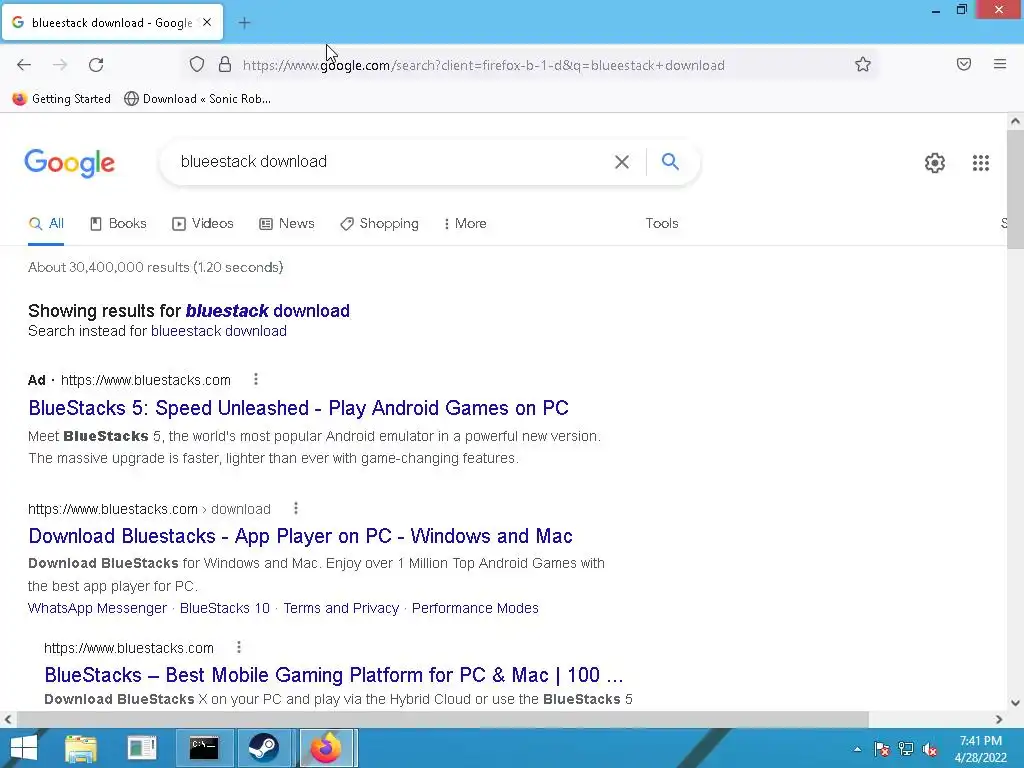Open the Getting Started bookmark

point(61,99)
